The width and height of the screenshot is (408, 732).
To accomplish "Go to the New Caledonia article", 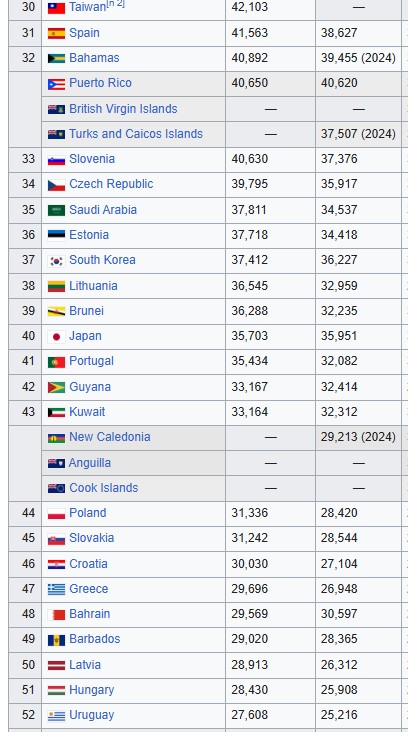I will click(110, 437).
